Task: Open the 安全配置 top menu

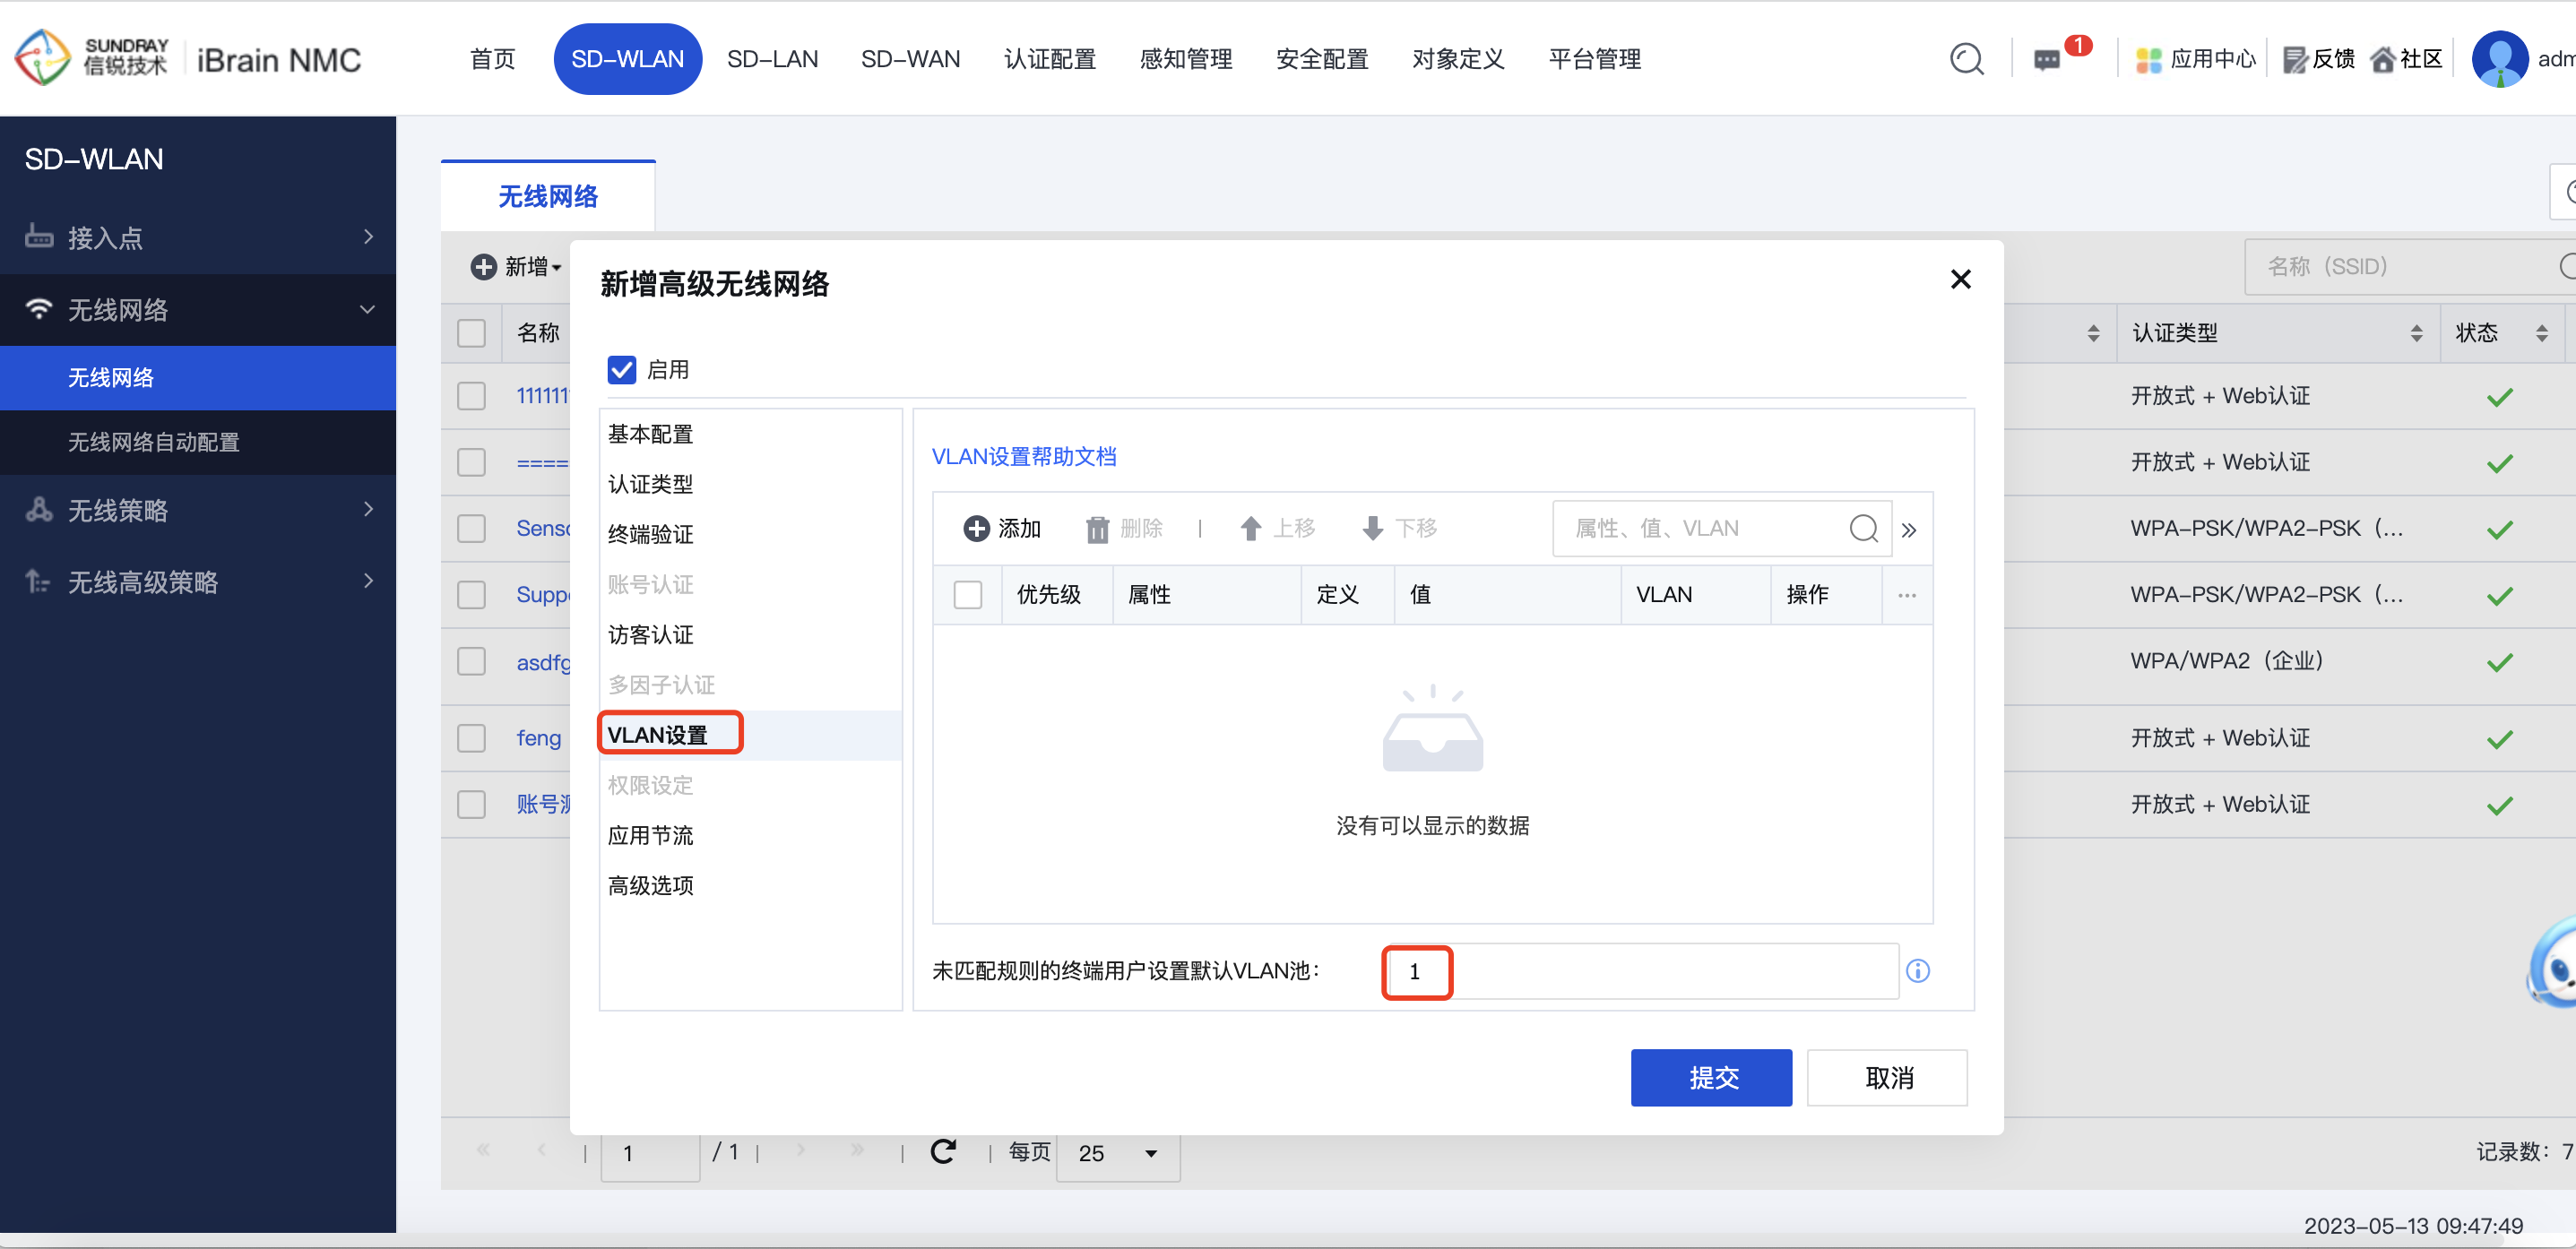Action: click(1321, 59)
